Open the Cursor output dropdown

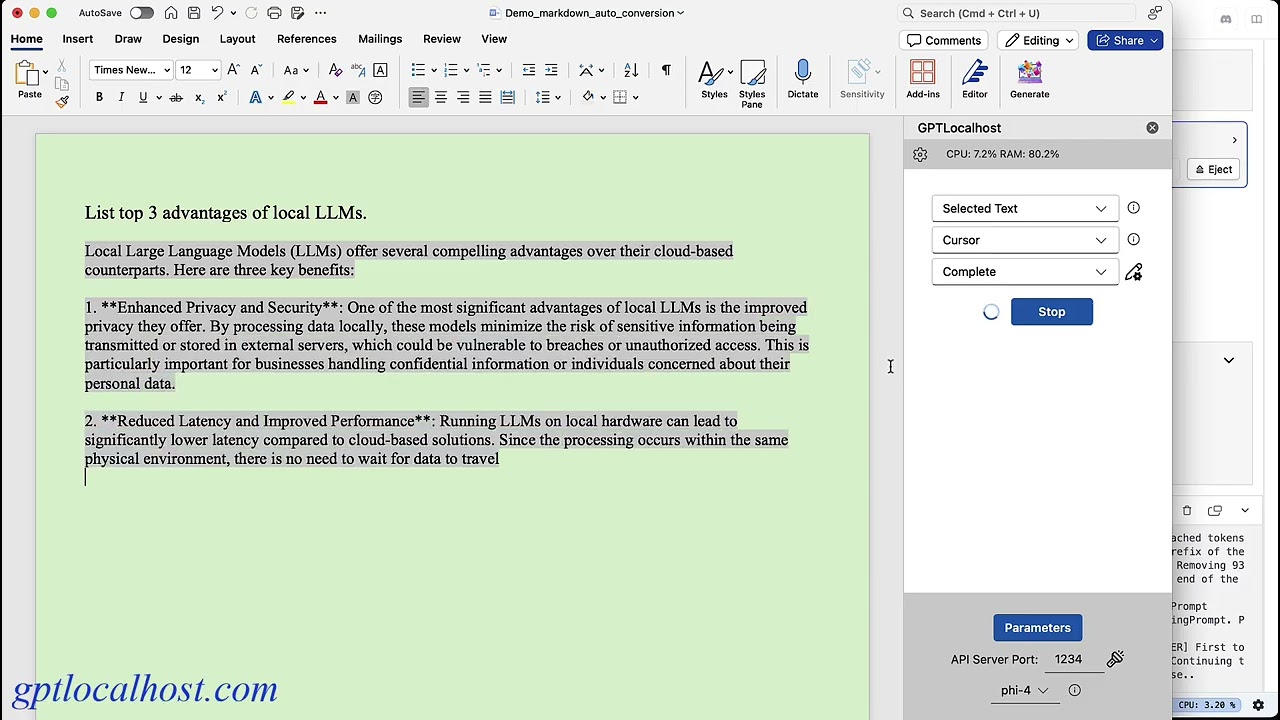click(x=1025, y=240)
